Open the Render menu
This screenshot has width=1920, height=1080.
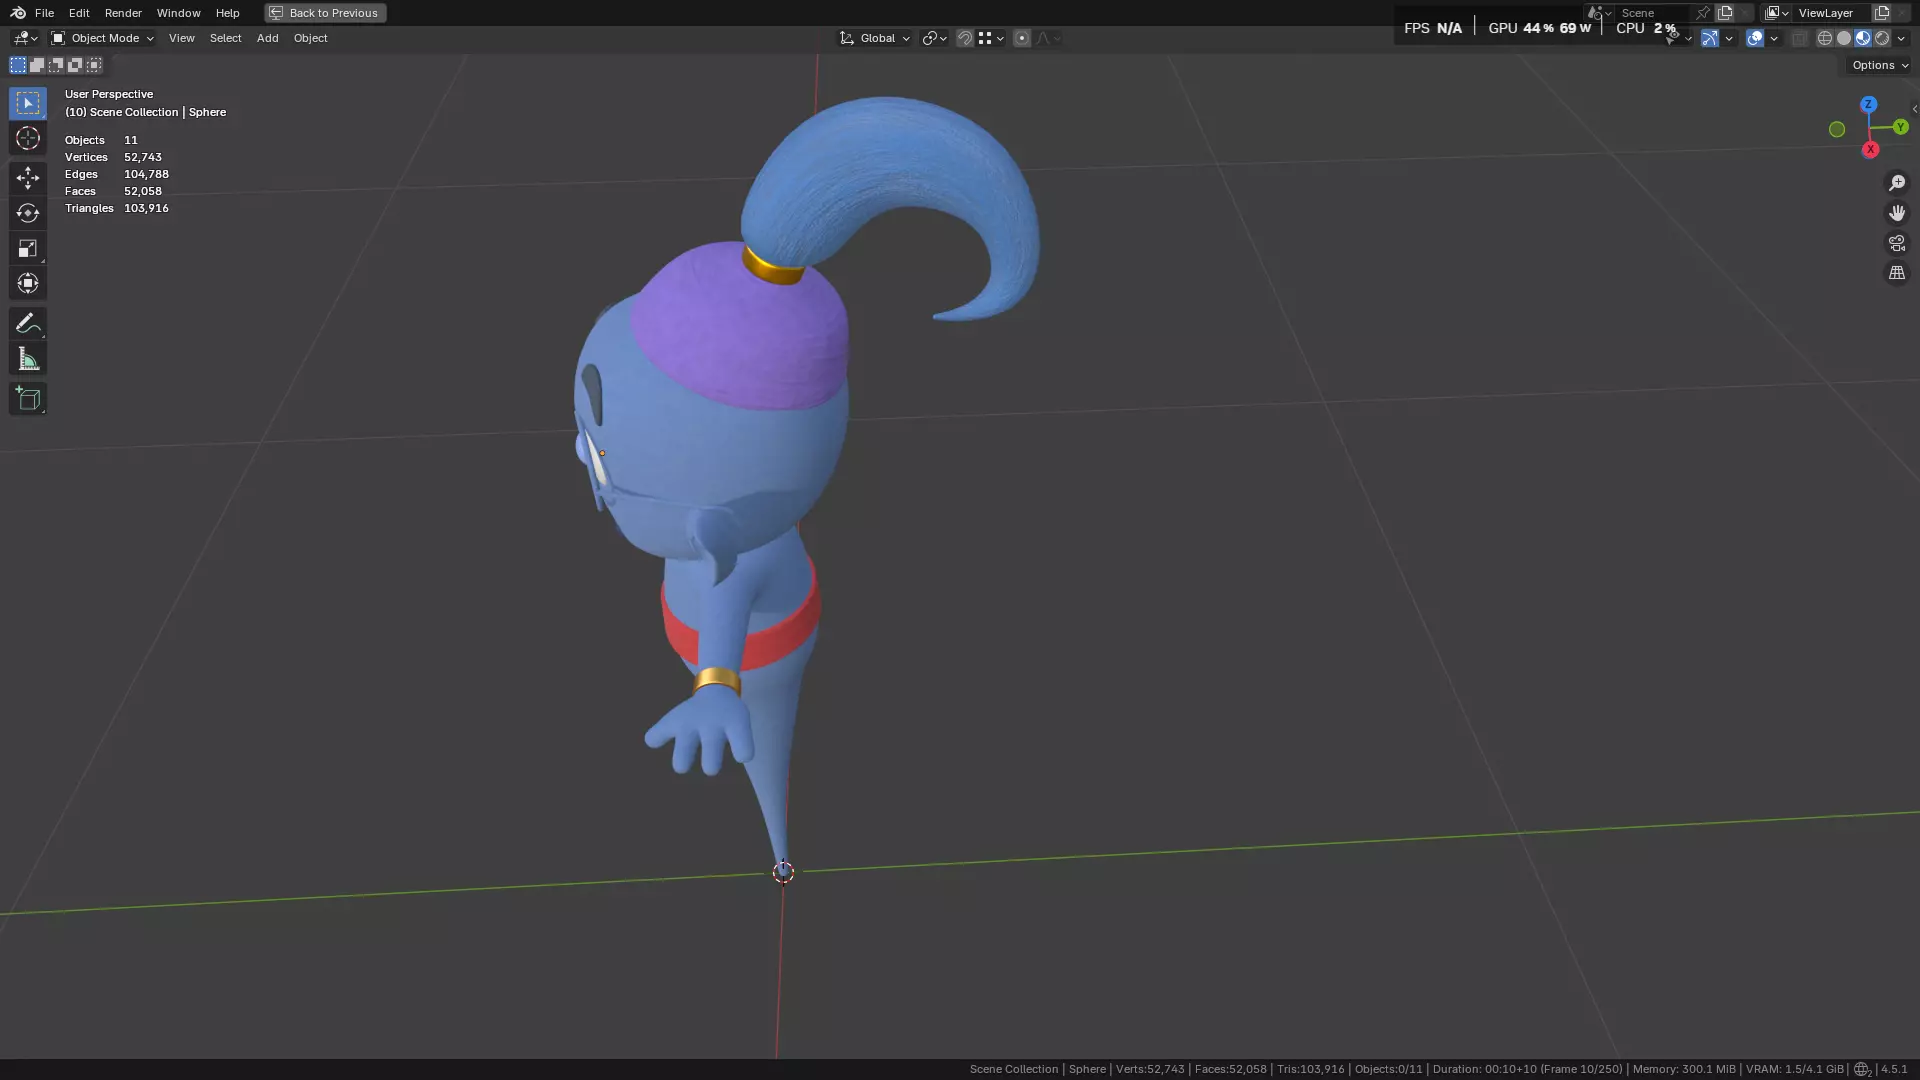click(123, 13)
